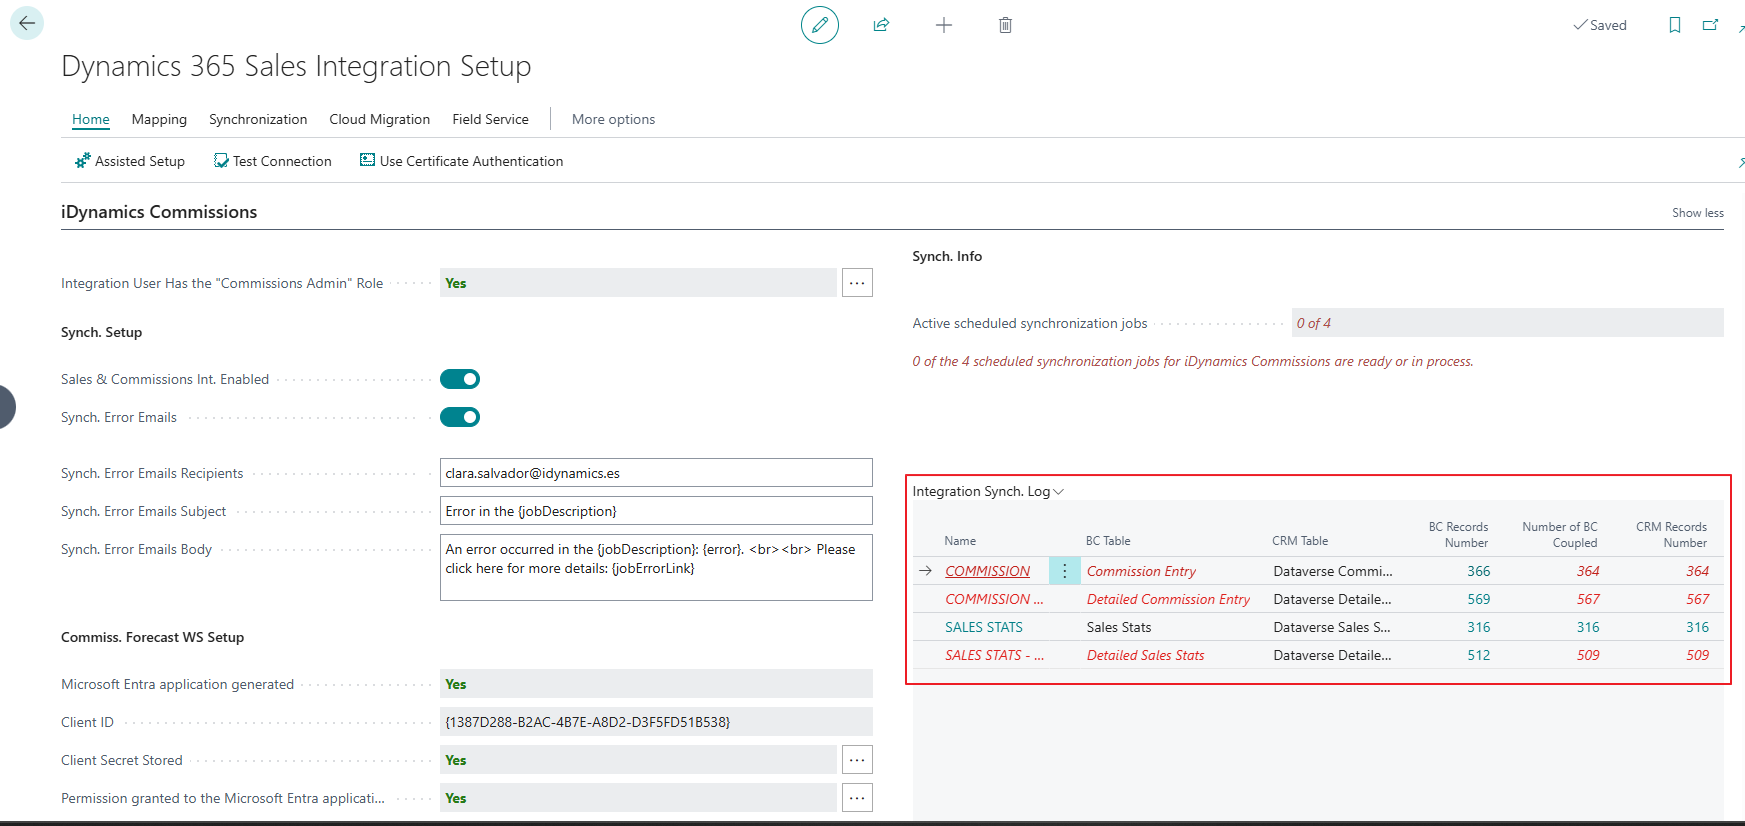This screenshot has width=1745, height=826.
Task: Click BC Records Number value 366
Action: point(1479,571)
